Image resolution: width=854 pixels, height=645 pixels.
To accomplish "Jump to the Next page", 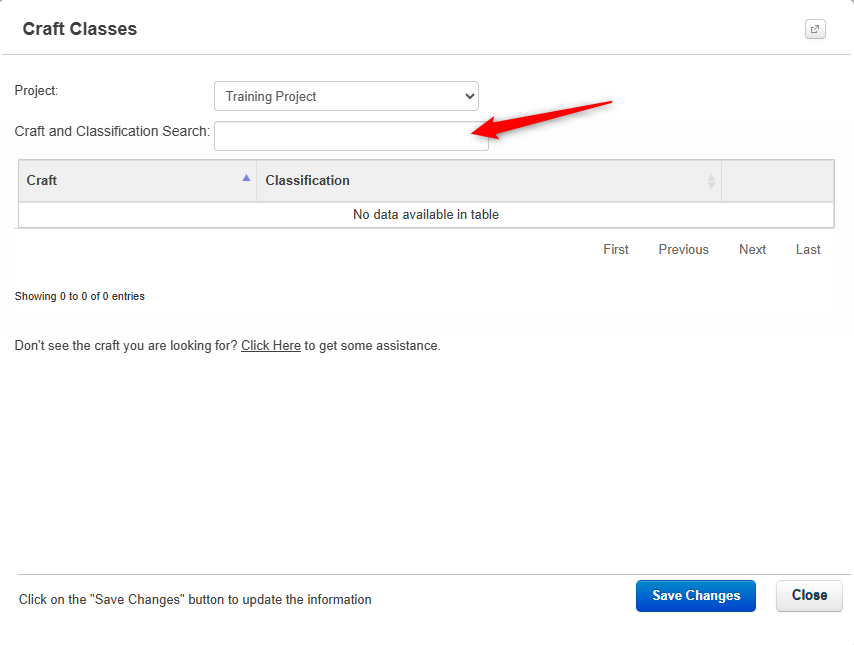I will point(752,249).
